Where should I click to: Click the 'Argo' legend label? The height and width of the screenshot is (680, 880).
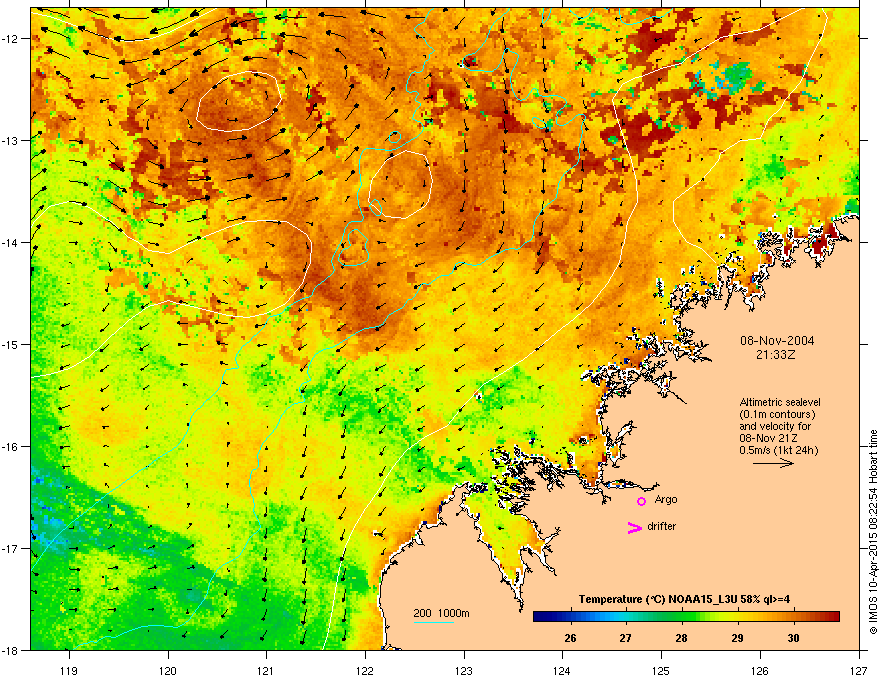(666, 499)
